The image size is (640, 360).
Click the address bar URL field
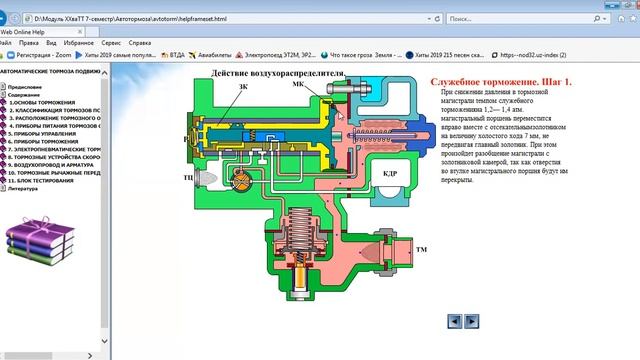point(229,19)
